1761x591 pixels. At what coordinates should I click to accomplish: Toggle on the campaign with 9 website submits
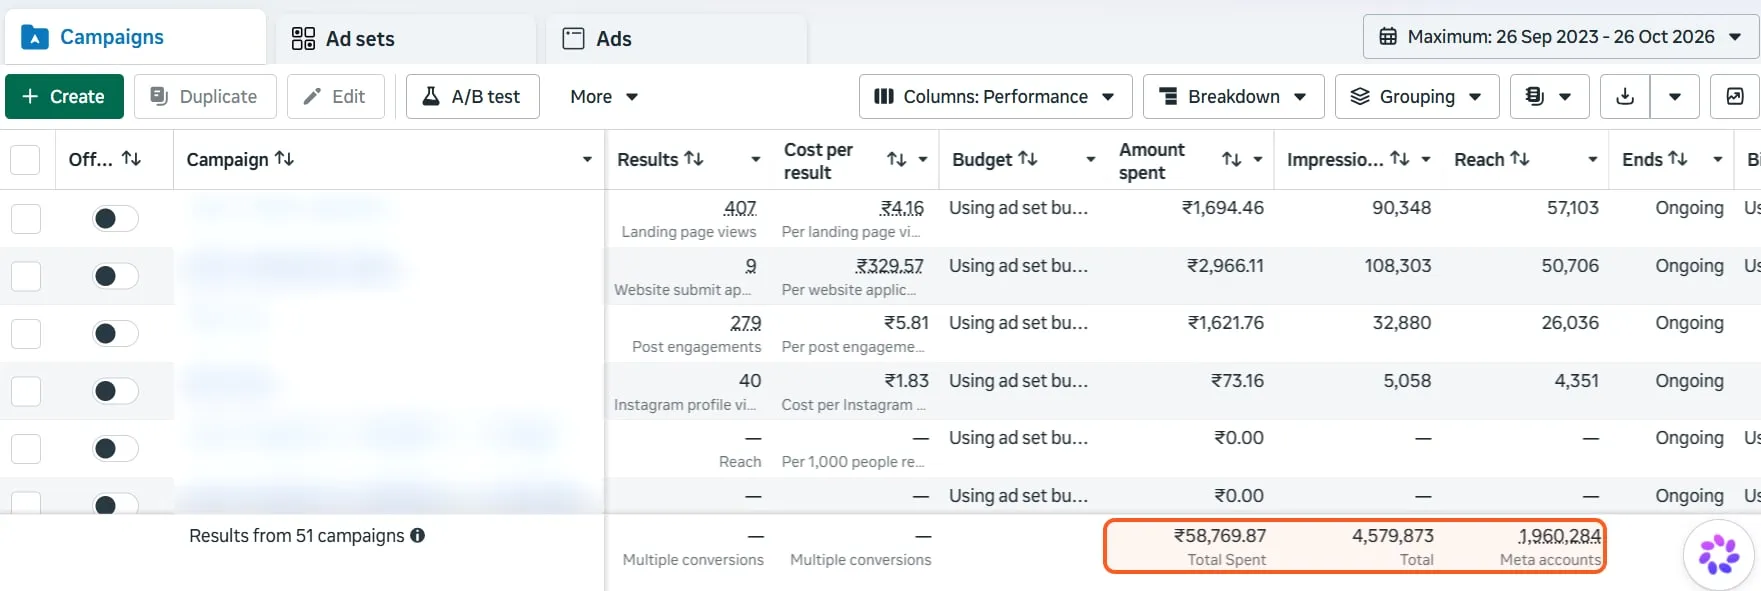click(115, 276)
